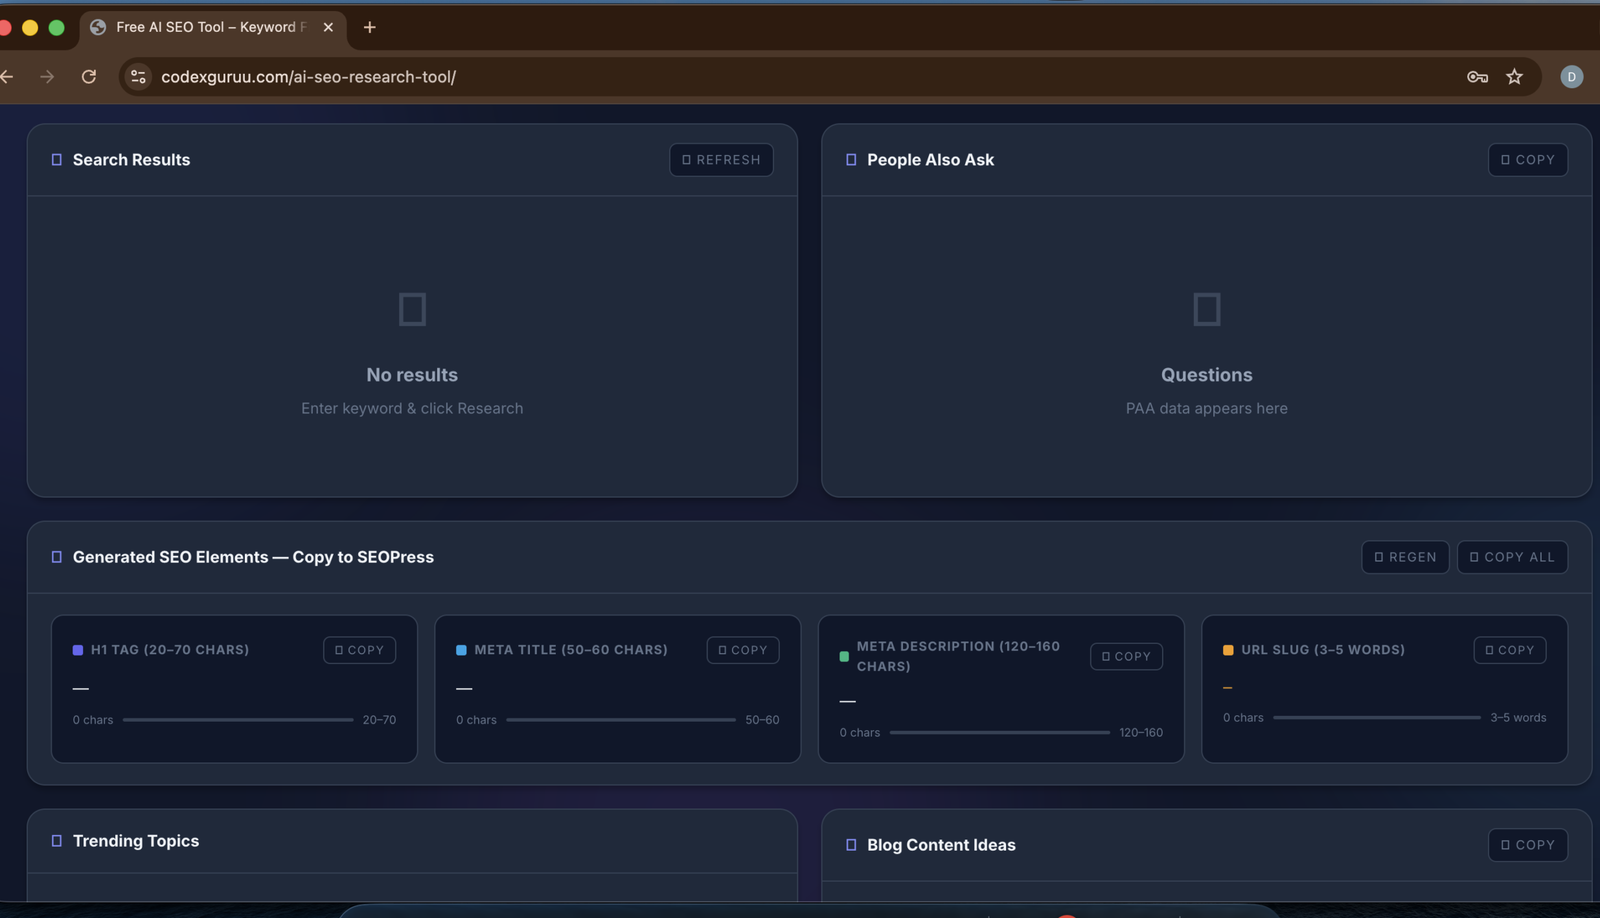The height and width of the screenshot is (918, 1600).
Task: Regenerate the SEO elements with REGEN
Action: (x=1405, y=557)
